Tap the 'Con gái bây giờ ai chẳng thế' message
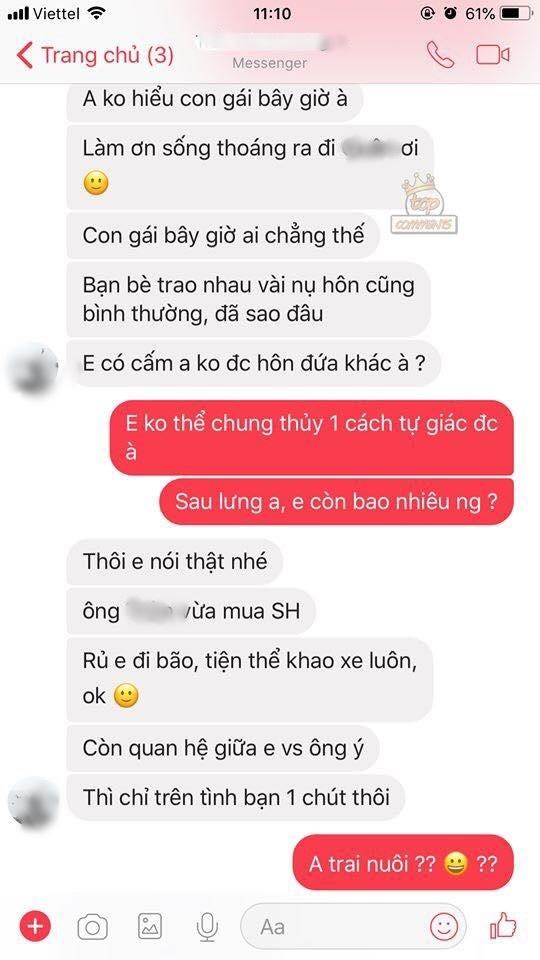 pos(223,235)
